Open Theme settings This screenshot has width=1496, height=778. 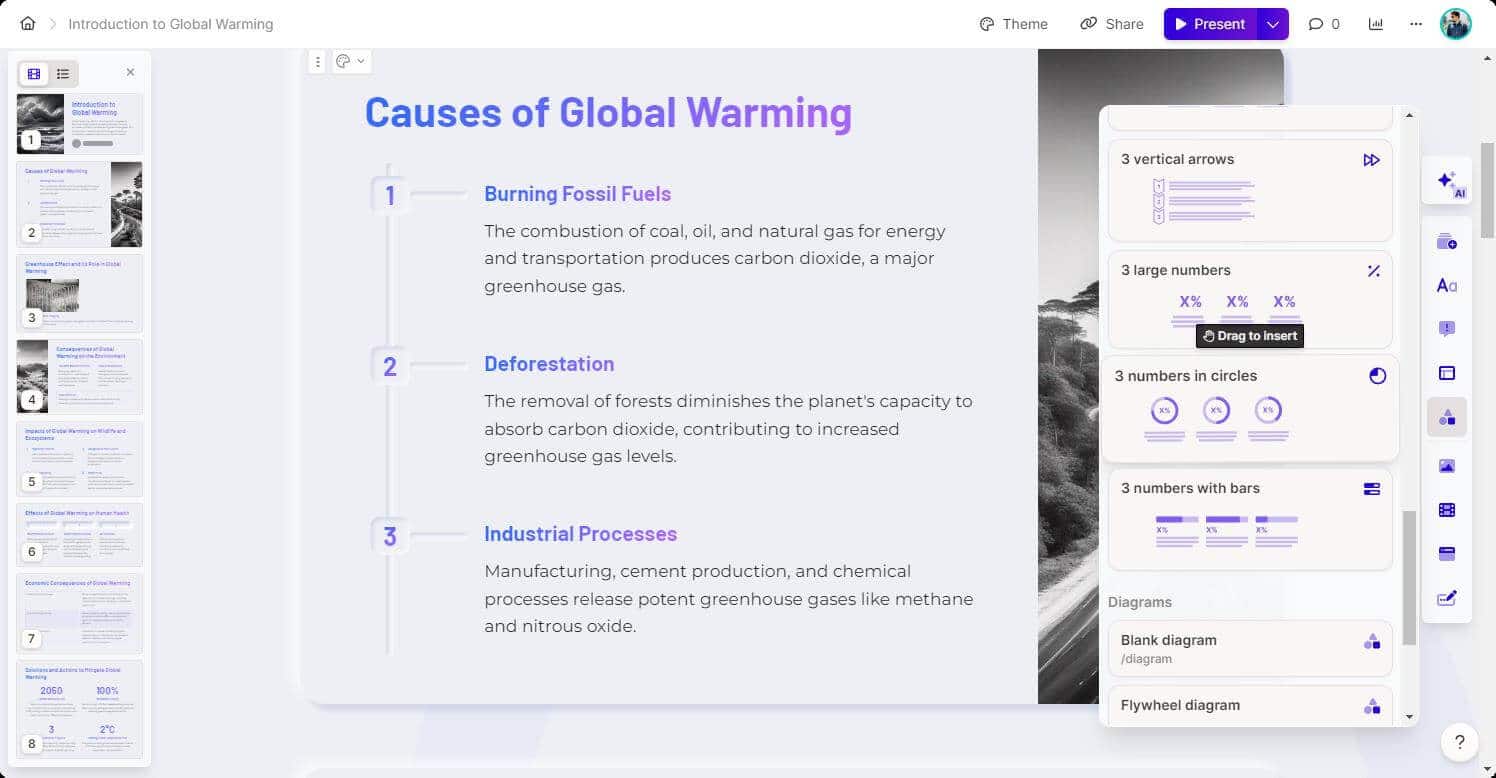click(1013, 24)
